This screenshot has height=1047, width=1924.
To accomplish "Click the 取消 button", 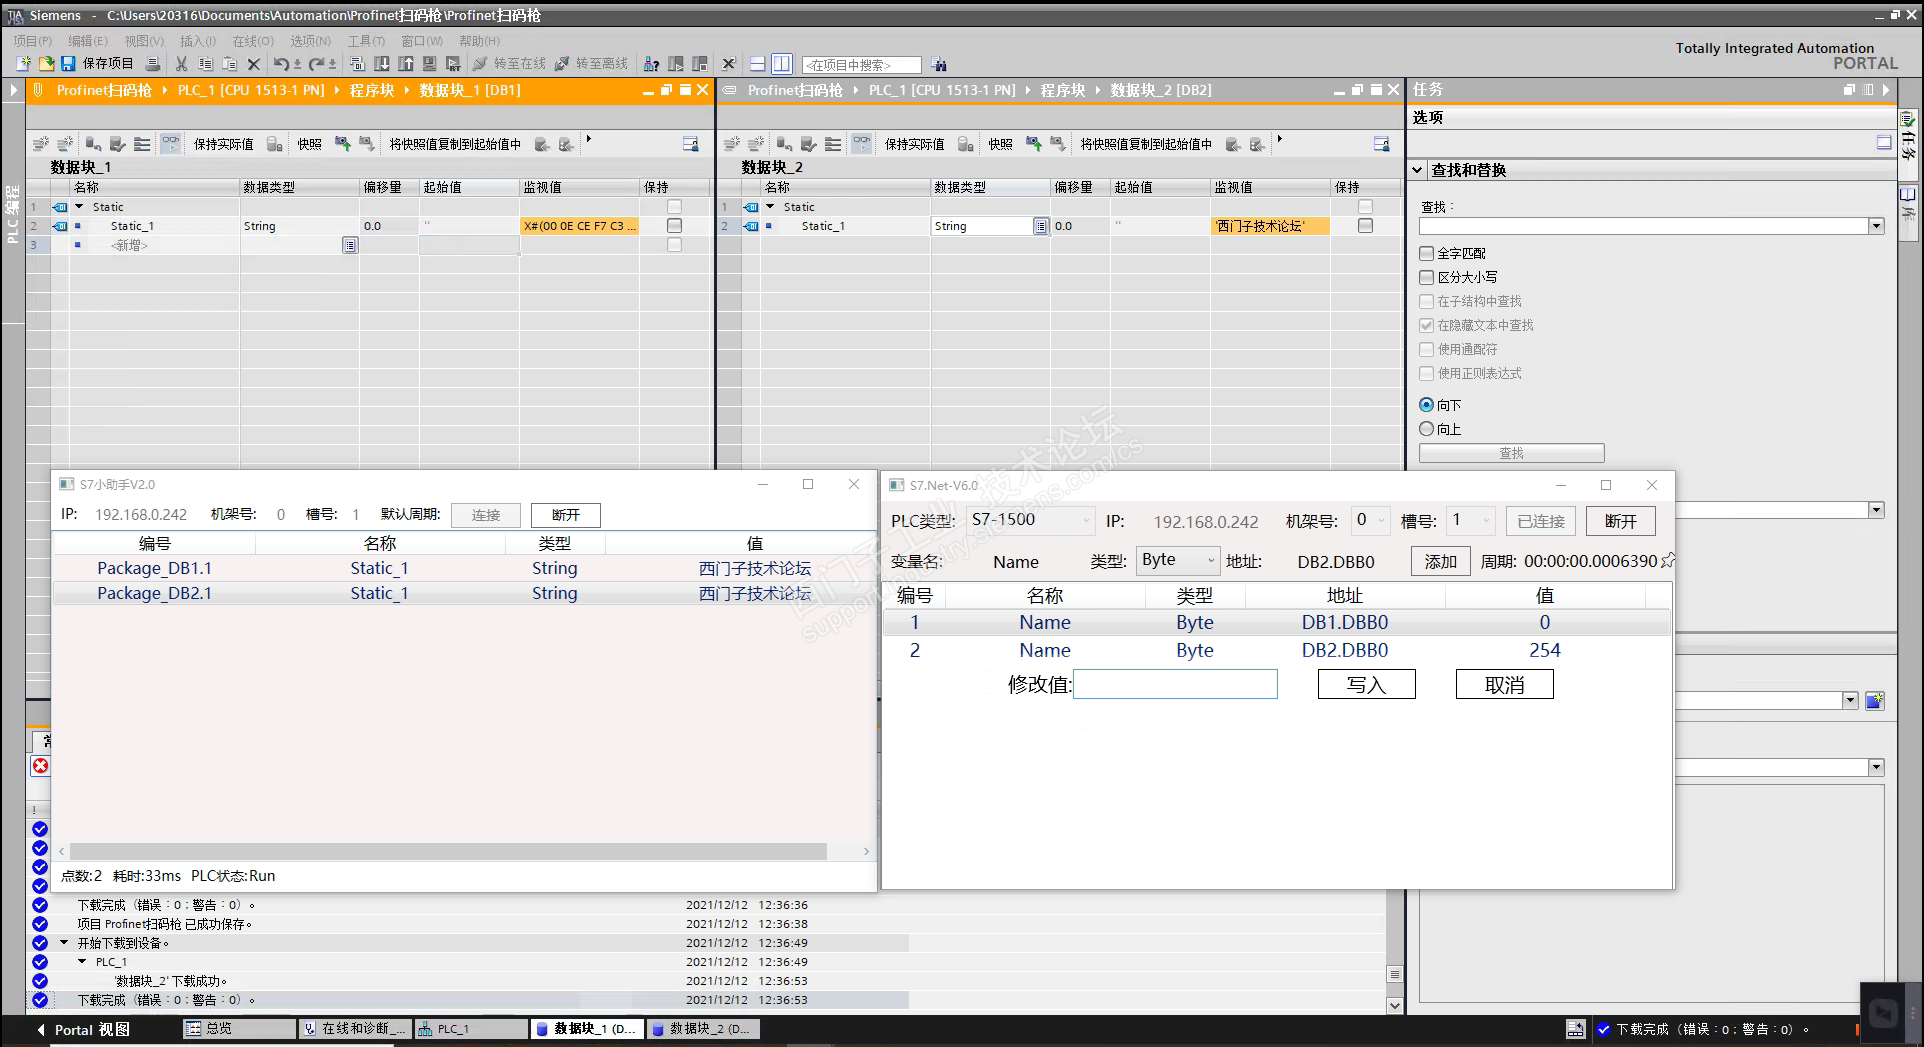I will click(x=1505, y=685).
